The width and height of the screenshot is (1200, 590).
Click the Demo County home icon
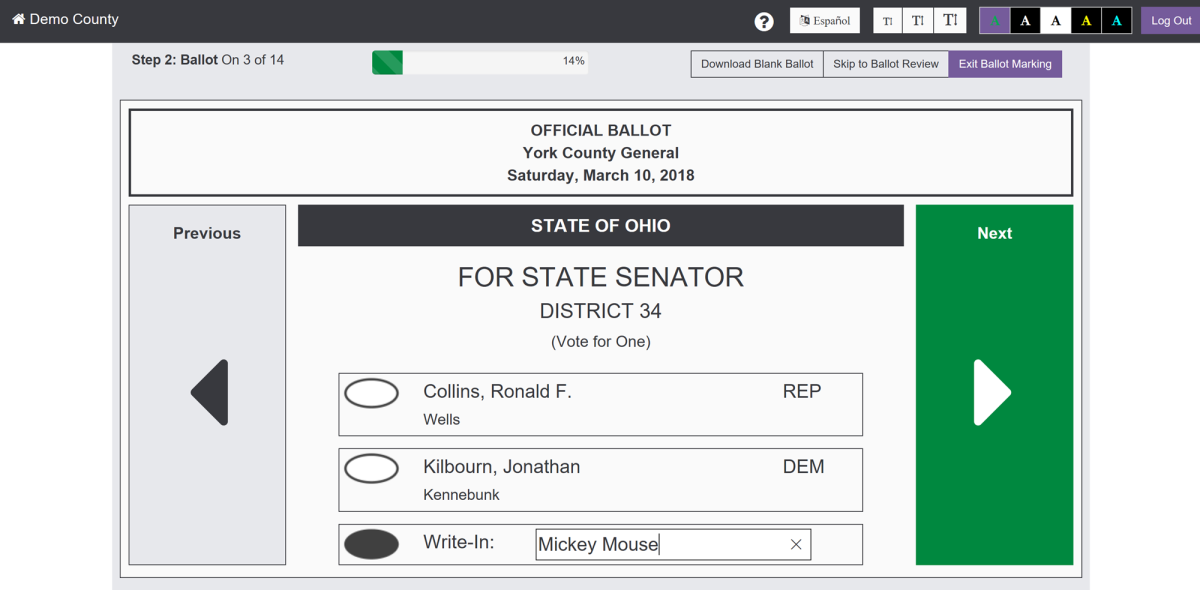point(18,19)
